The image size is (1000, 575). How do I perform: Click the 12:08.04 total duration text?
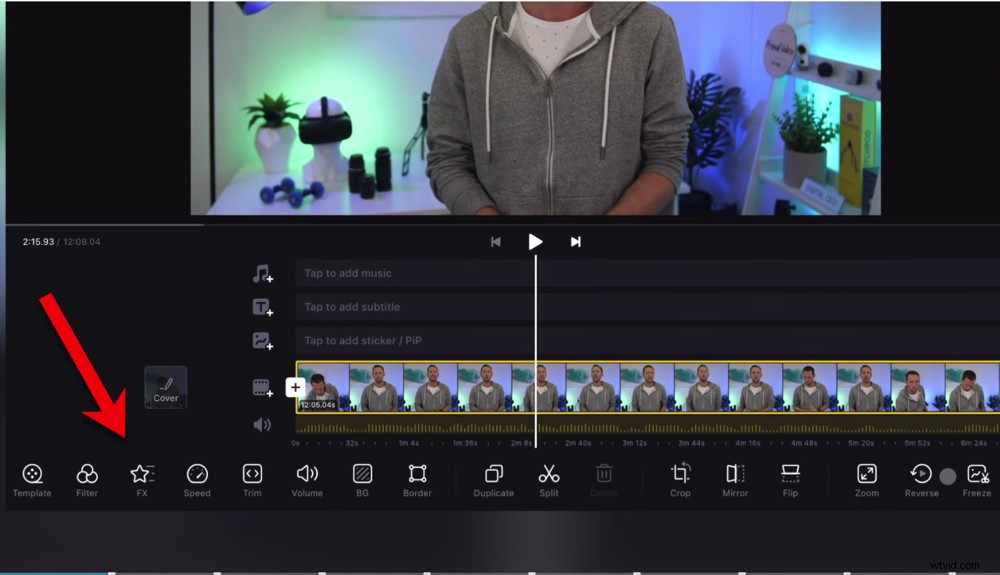coord(82,242)
